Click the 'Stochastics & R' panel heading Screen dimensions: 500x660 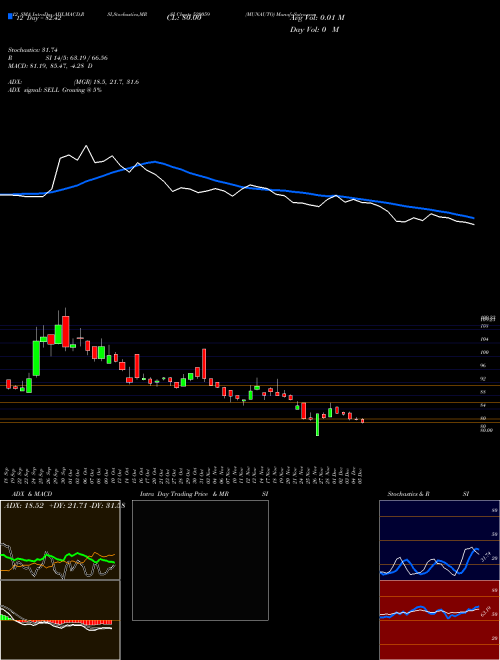(x=409, y=494)
